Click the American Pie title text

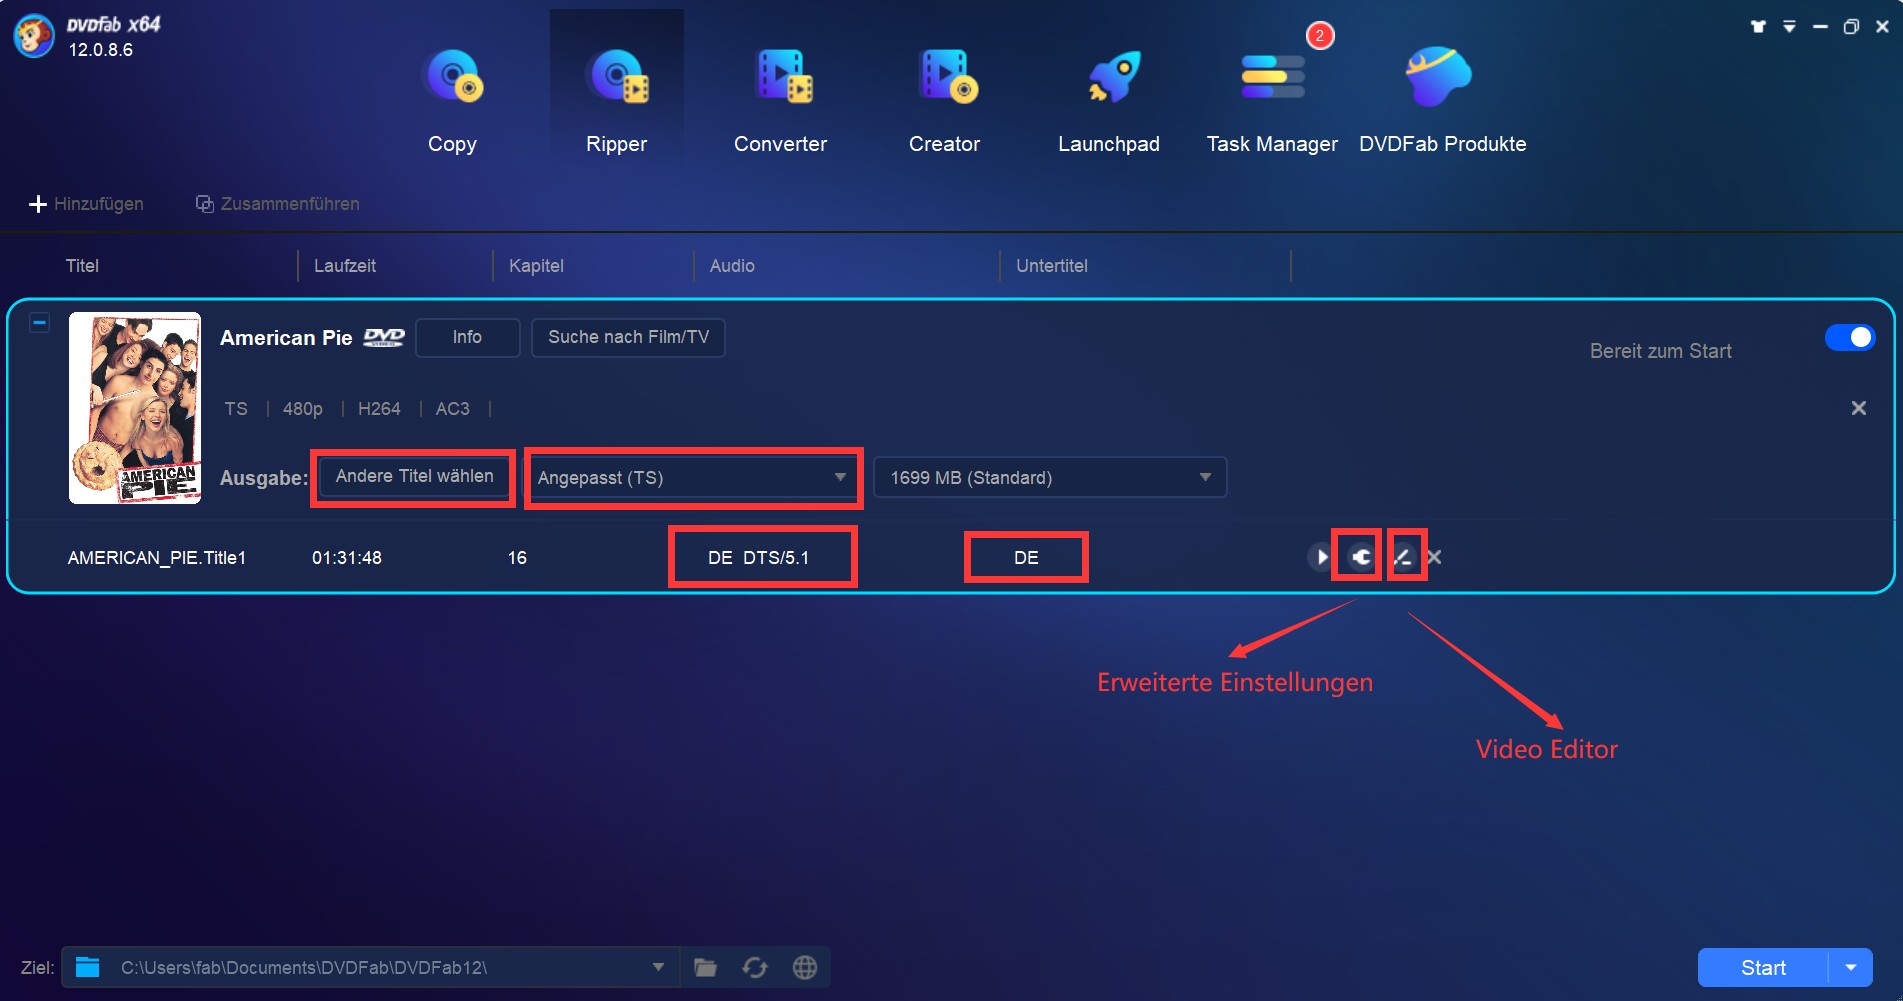tap(286, 338)
